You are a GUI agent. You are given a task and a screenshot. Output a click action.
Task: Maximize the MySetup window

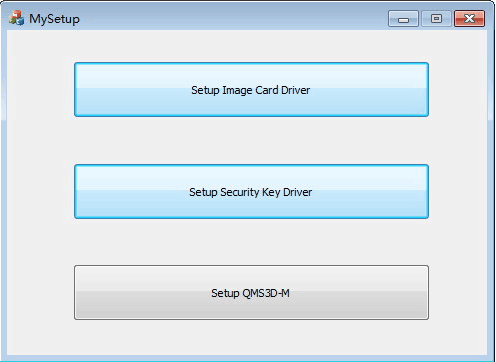pyautogui.click(x=436, y=18)
